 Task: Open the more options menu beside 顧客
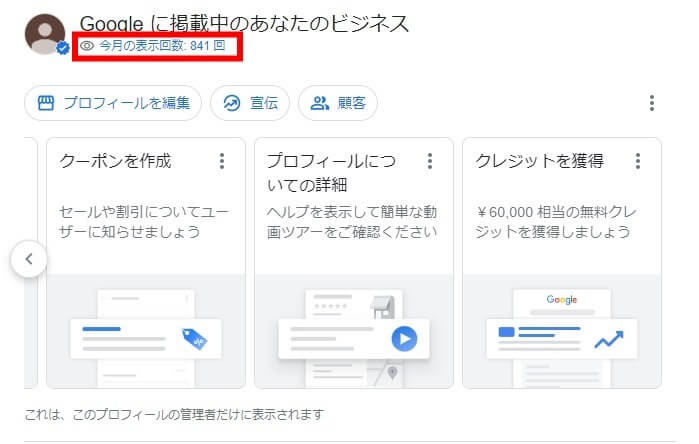(x=652, y=103)
